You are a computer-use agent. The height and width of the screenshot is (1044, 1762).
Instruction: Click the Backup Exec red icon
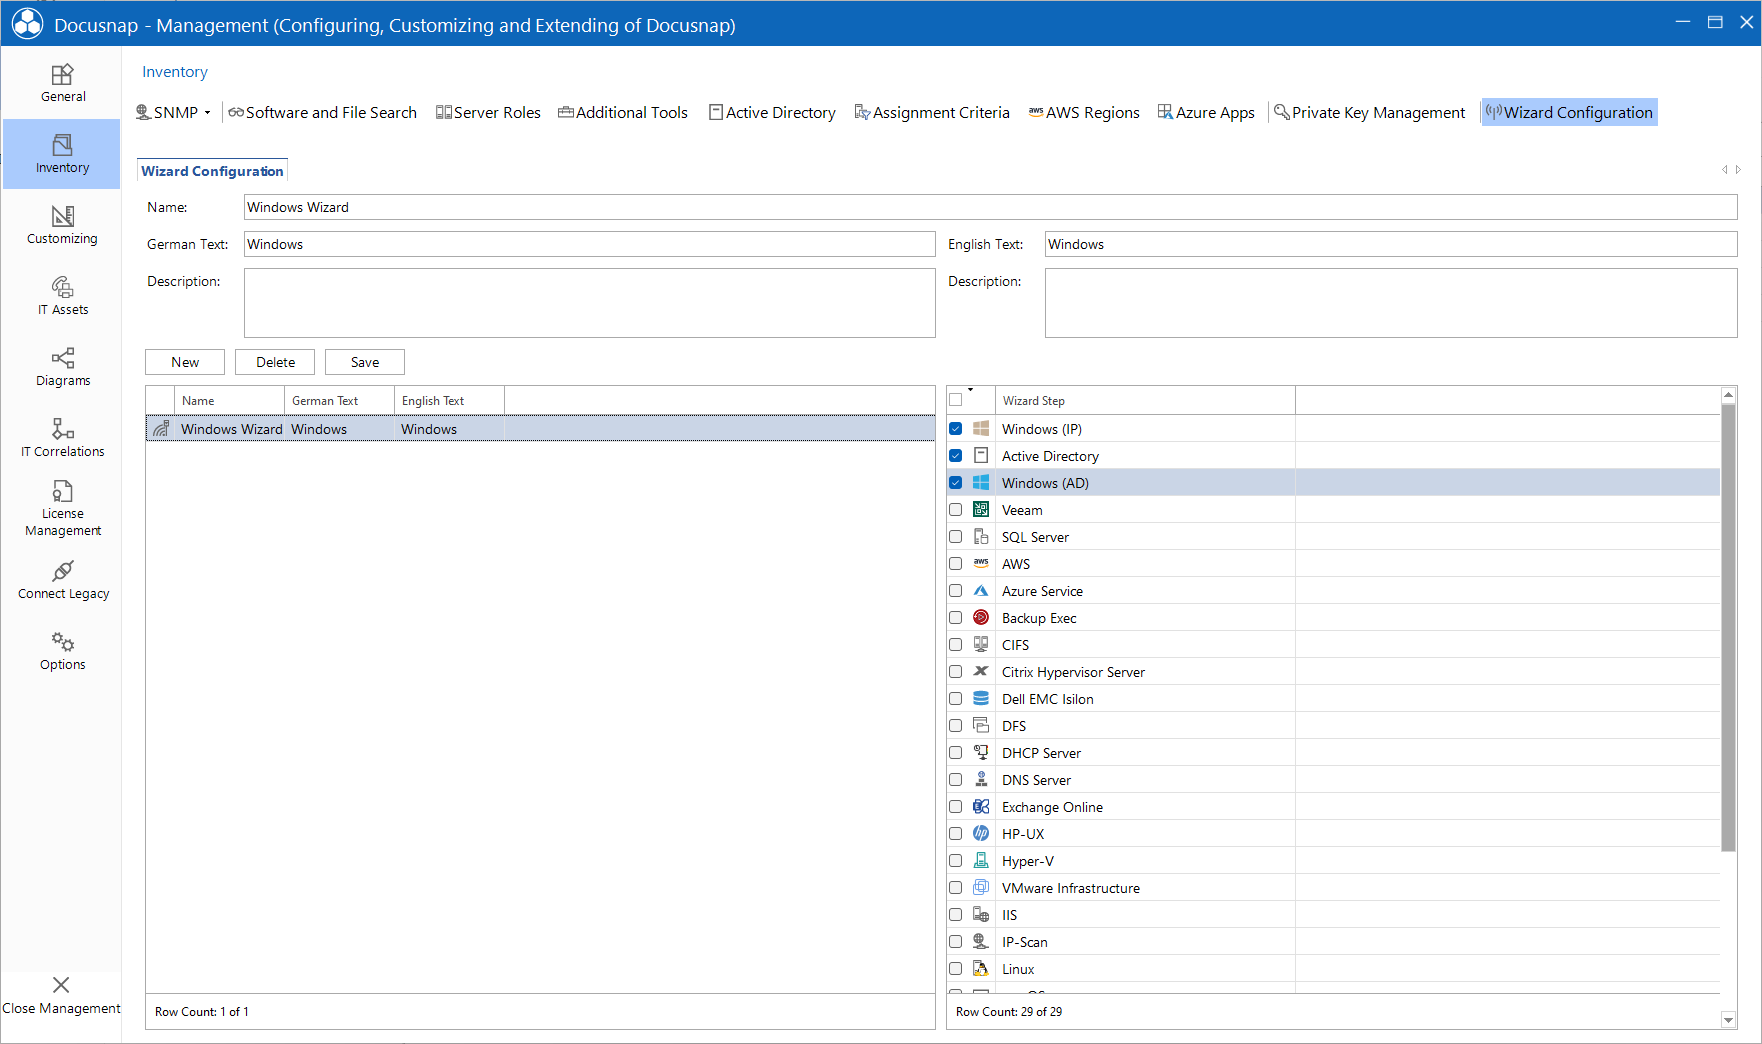click(x=981, y=618)
